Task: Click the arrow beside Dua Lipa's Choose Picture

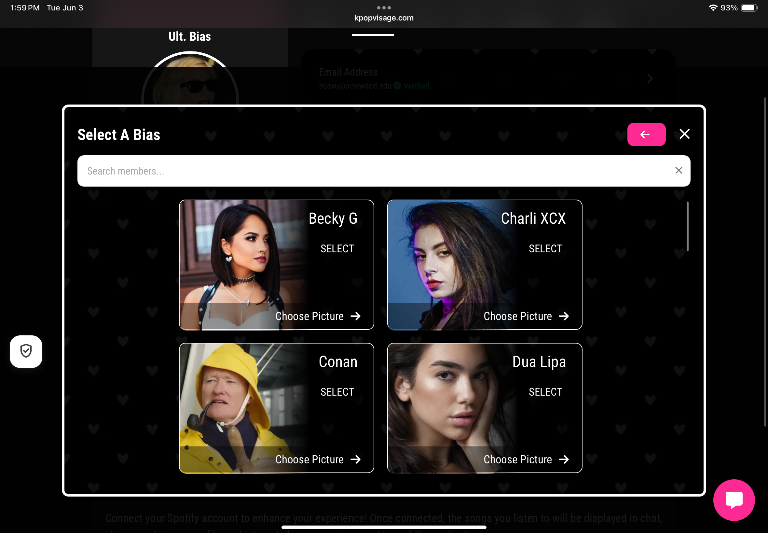Action: pos(564,459)
